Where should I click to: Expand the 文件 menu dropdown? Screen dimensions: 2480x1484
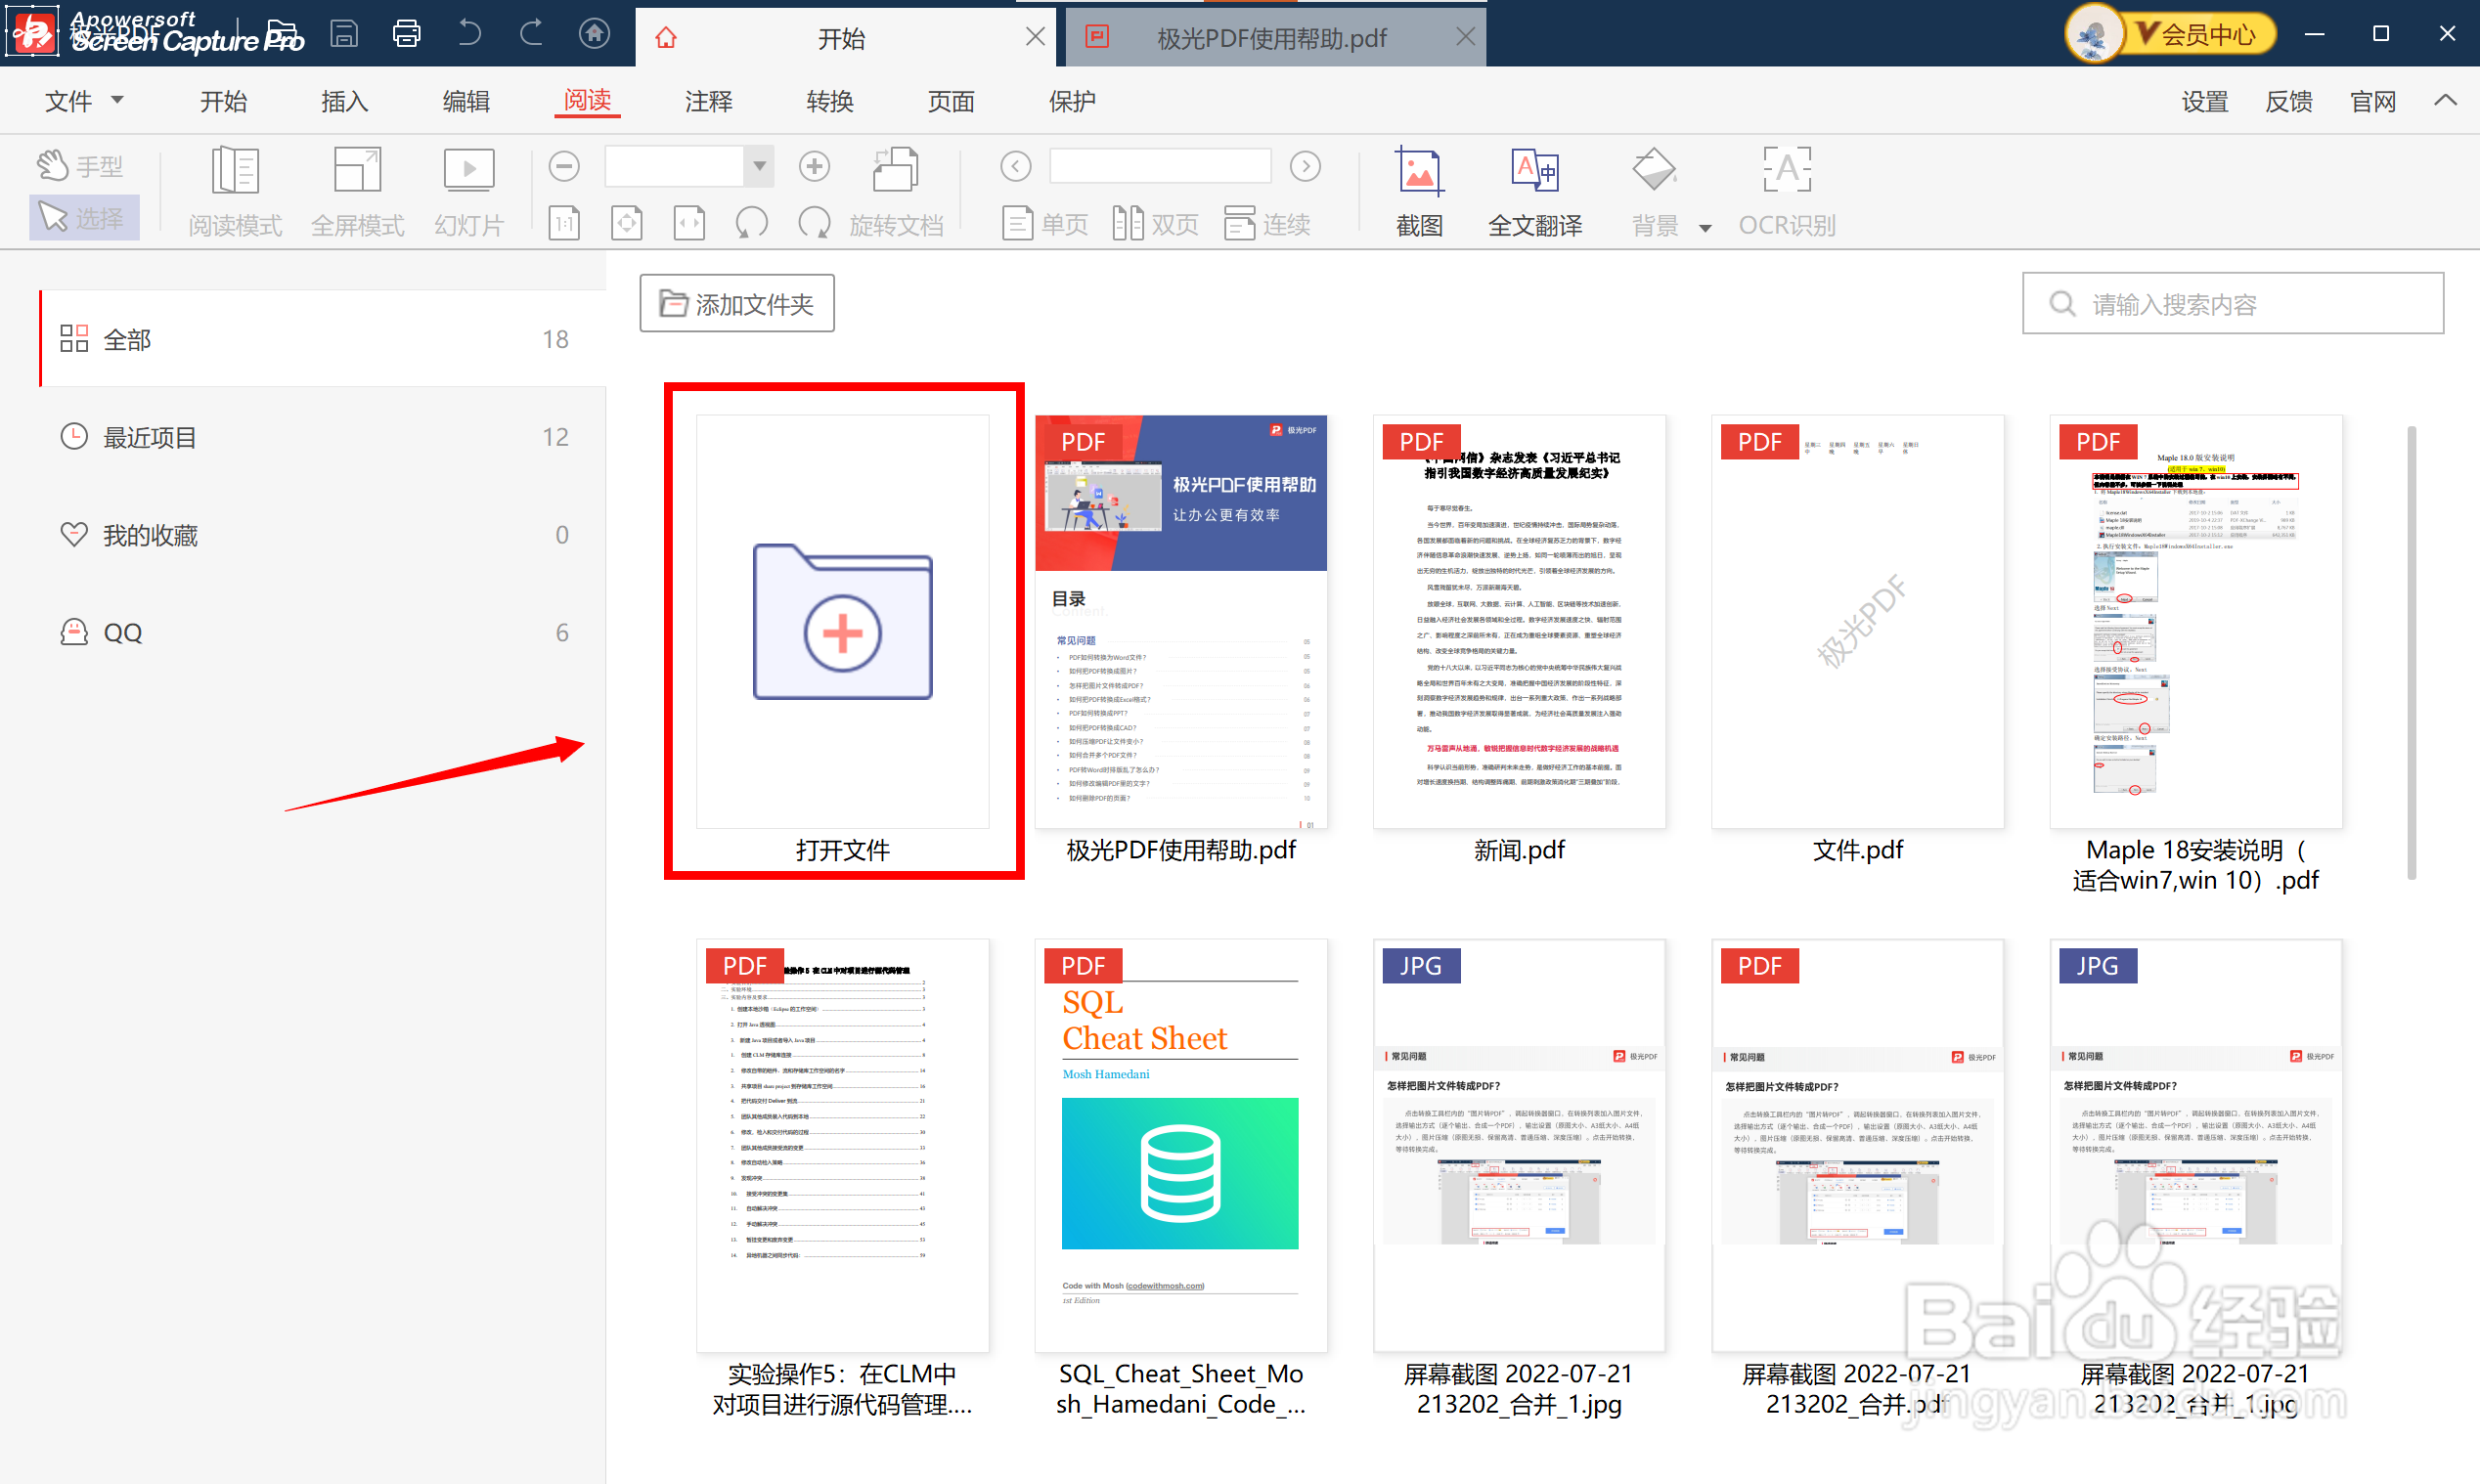(85, 100)
